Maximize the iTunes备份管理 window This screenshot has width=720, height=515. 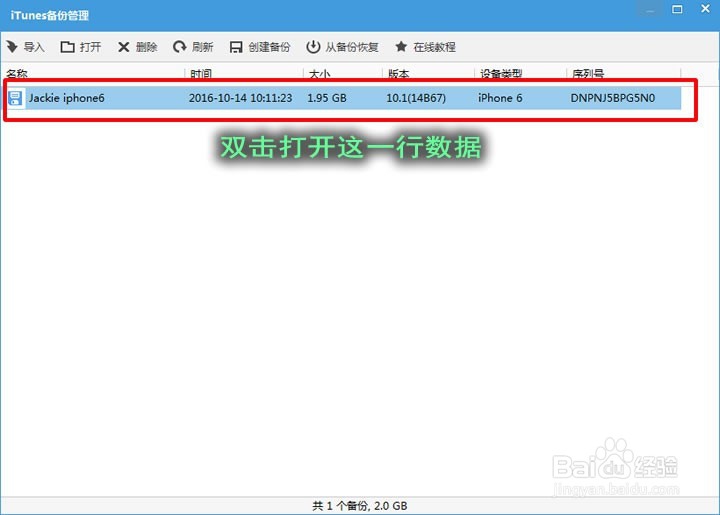tap(677, 9)
